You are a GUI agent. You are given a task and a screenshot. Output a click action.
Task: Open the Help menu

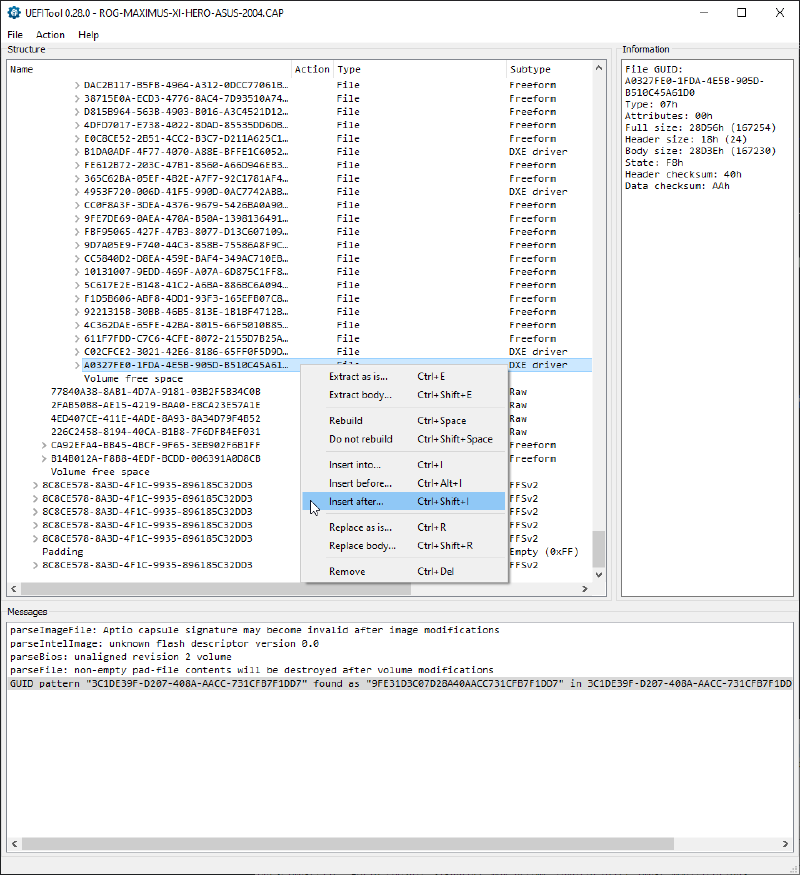(x=87, y=34)
